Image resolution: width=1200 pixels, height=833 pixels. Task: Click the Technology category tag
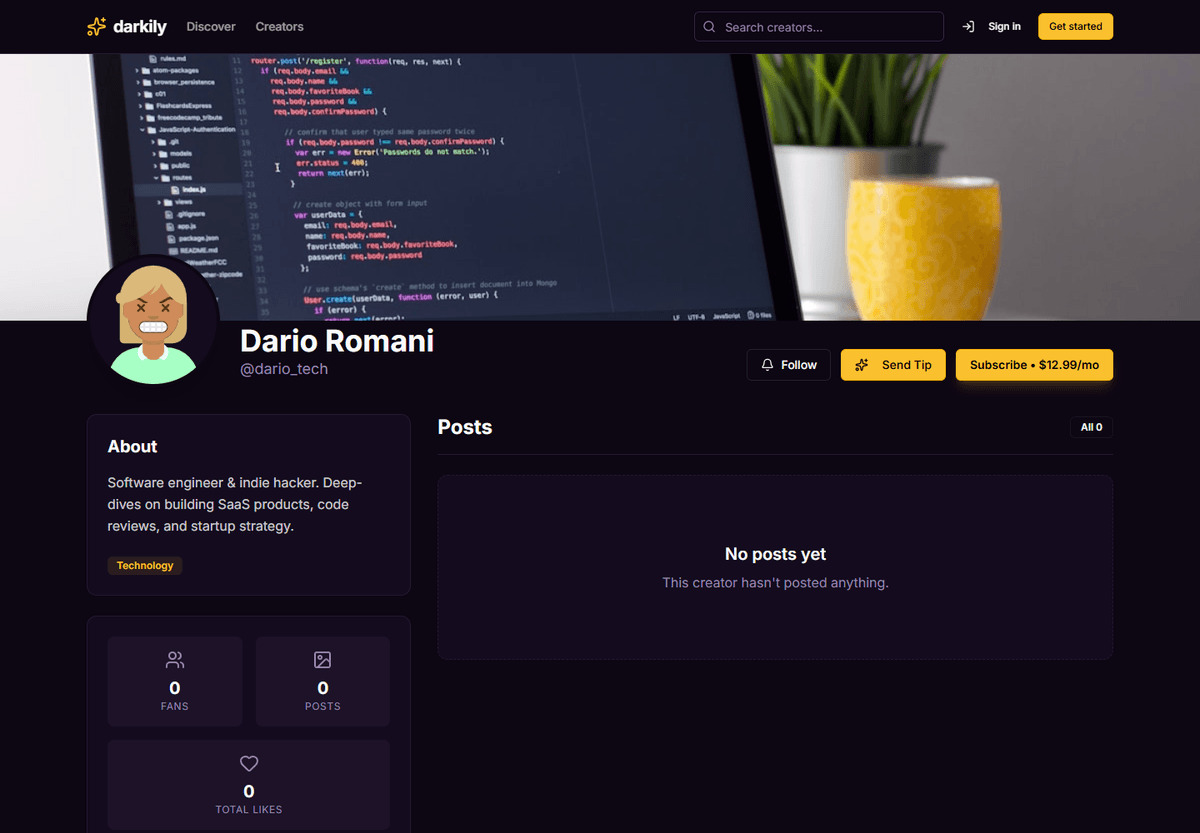[x=145, y=566]
